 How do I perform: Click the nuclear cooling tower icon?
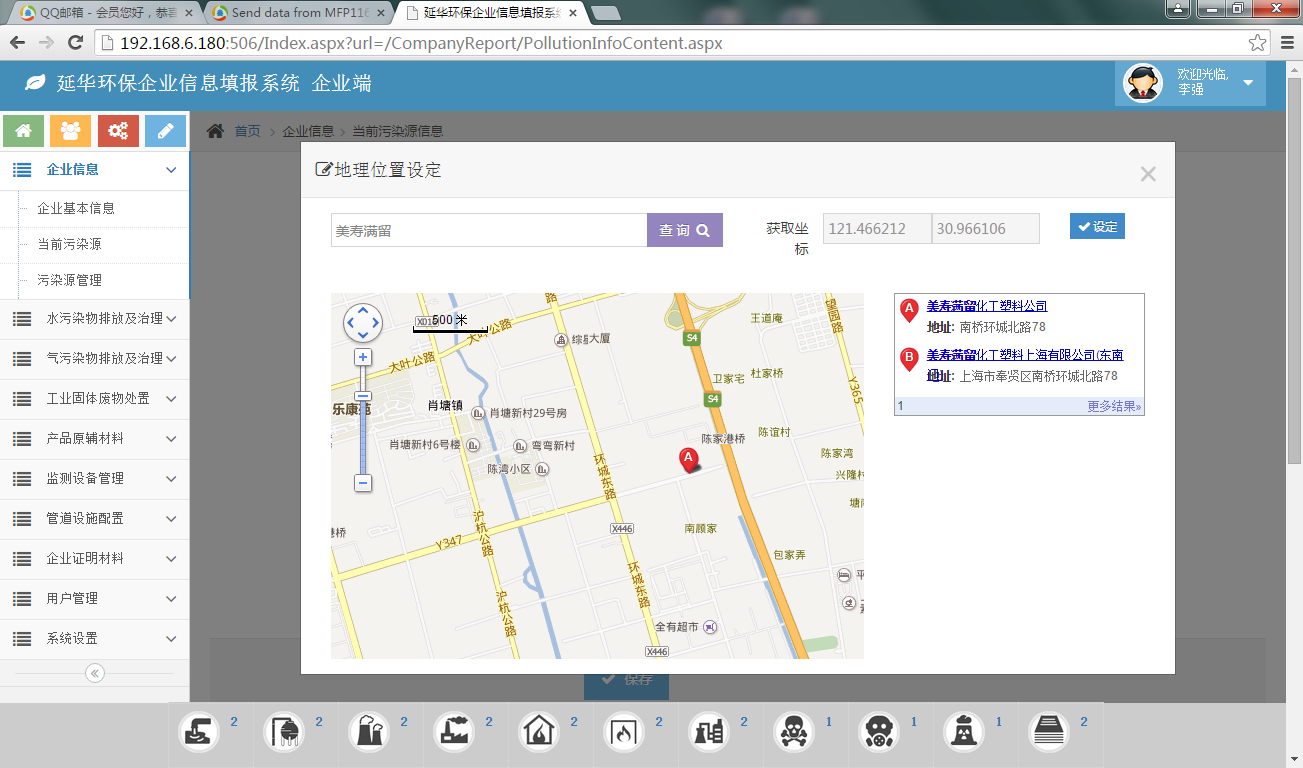[964, 732]
